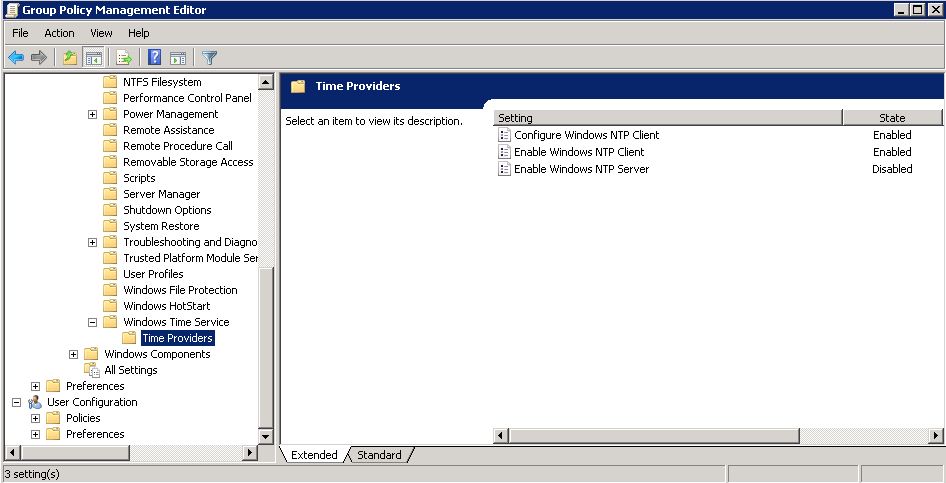Select Windows File Protection tree item
The height and width of the screenshot is (483, 946).
click(180, 290)
